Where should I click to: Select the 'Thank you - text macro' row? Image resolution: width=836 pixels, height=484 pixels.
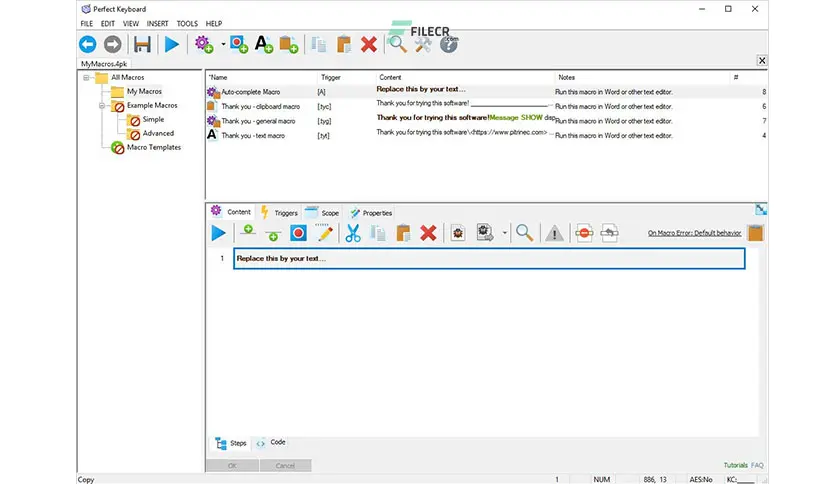pyautogui.click(x=487, y=135)
